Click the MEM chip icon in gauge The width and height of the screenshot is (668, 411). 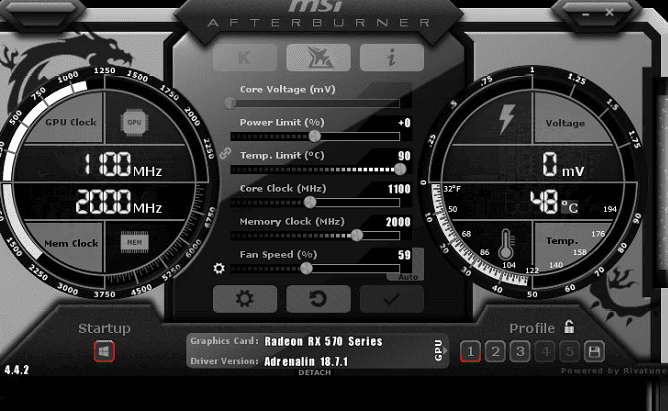coord(134,242)
